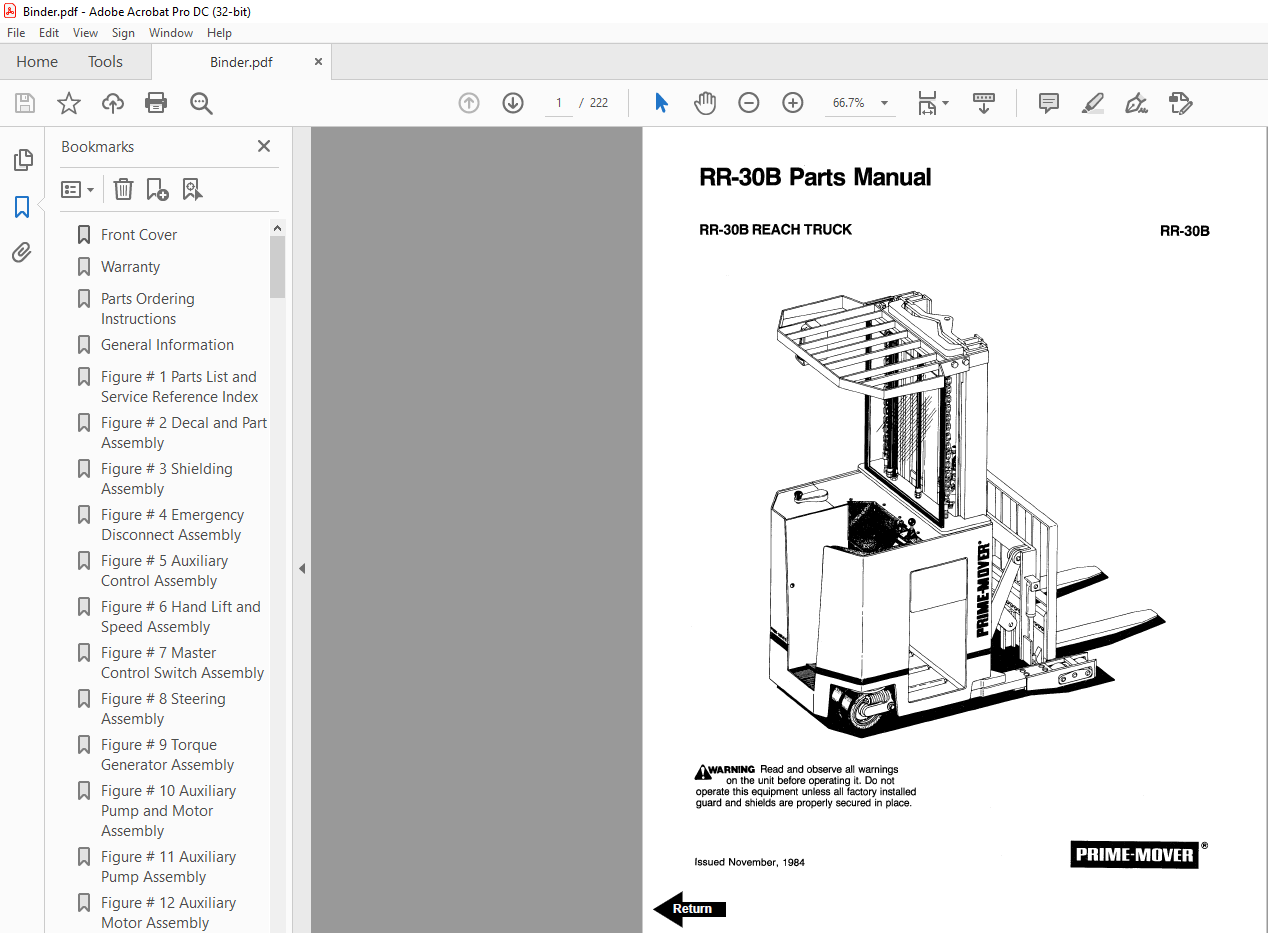Open the Sign menu
The height and width of the screenshot is (933, 1268).
point(123,33)
